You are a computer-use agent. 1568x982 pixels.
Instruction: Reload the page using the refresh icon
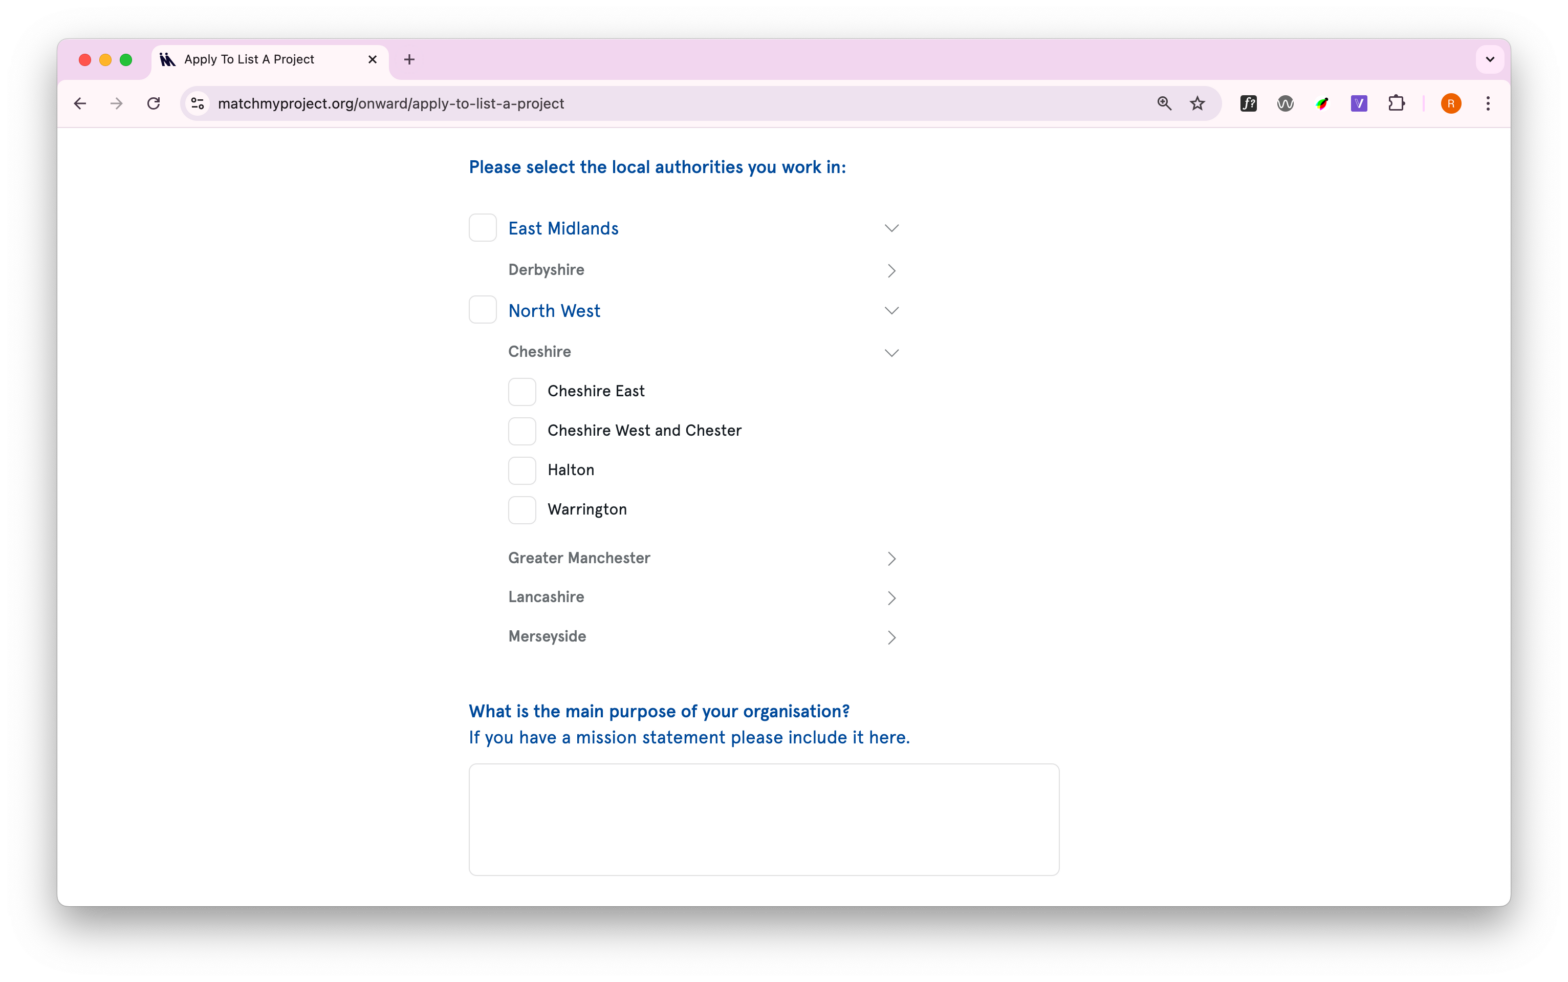click(x=153, y=103)
